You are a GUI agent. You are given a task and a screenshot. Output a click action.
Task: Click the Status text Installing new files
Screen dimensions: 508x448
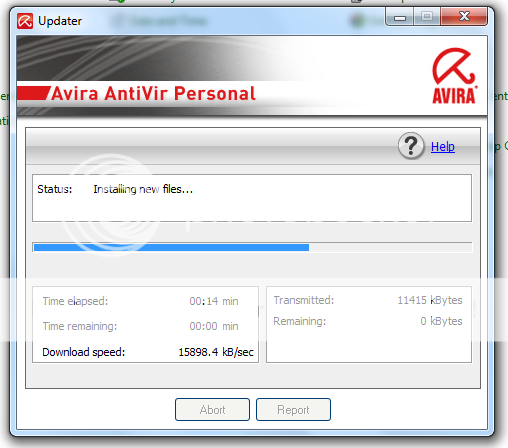(x=143, y=189)
